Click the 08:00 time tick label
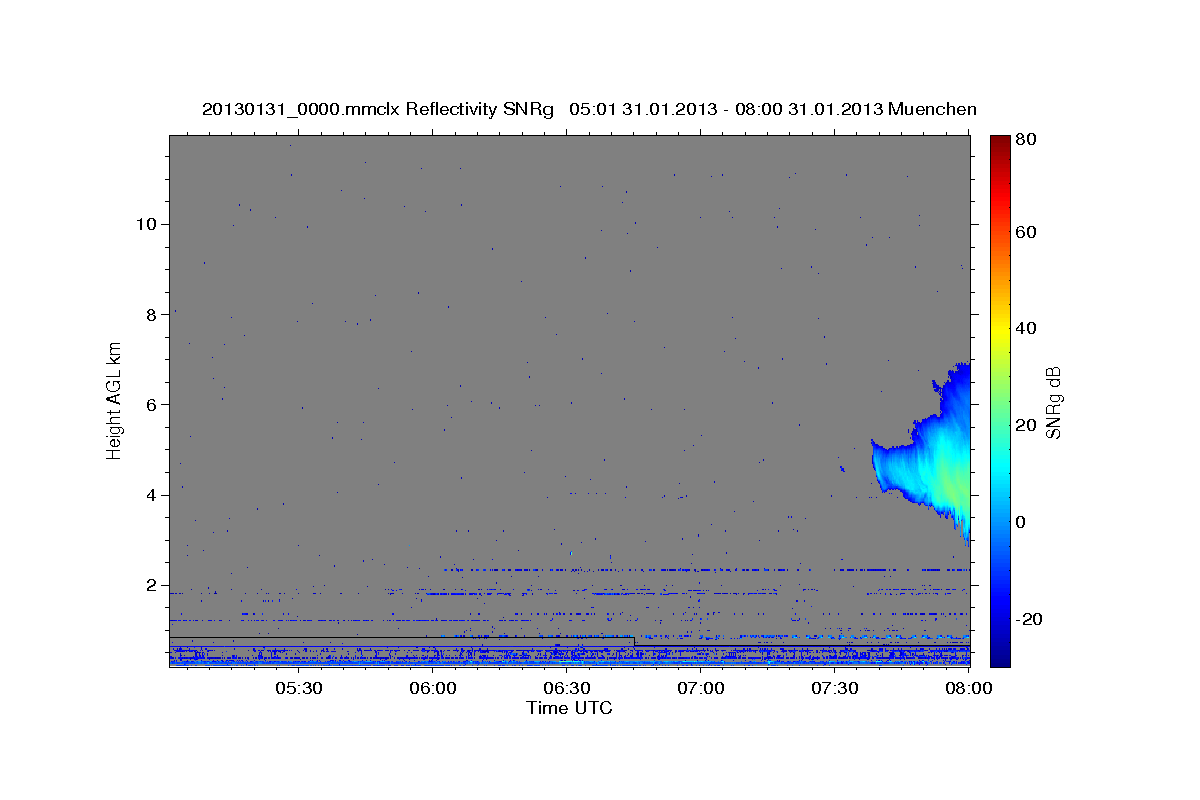This screenshot has width=1200, height=800. tap(969, 689)
